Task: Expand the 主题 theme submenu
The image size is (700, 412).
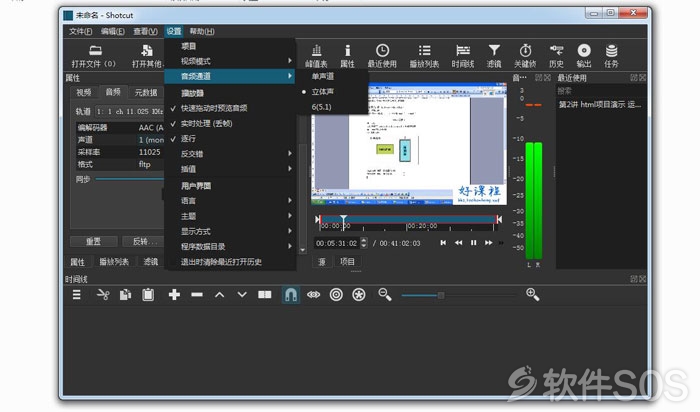Action: [x=230, y=216]
